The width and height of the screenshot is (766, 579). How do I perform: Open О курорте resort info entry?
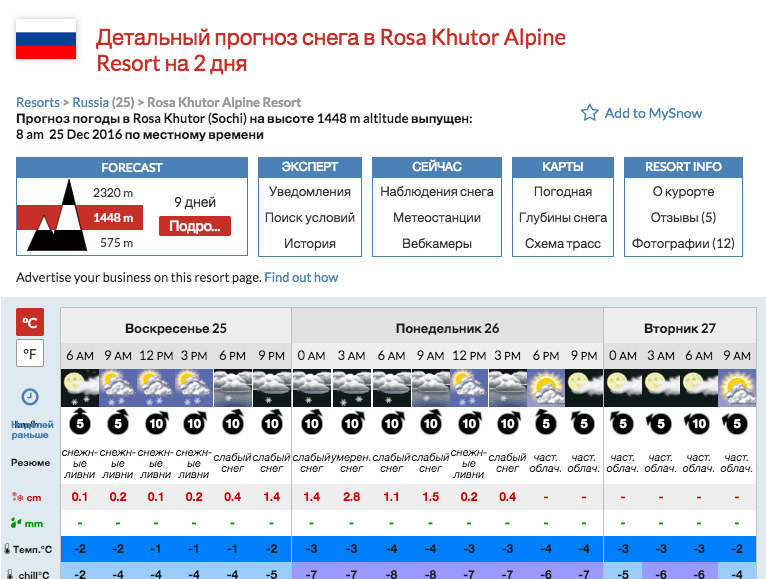pos(683,192)
